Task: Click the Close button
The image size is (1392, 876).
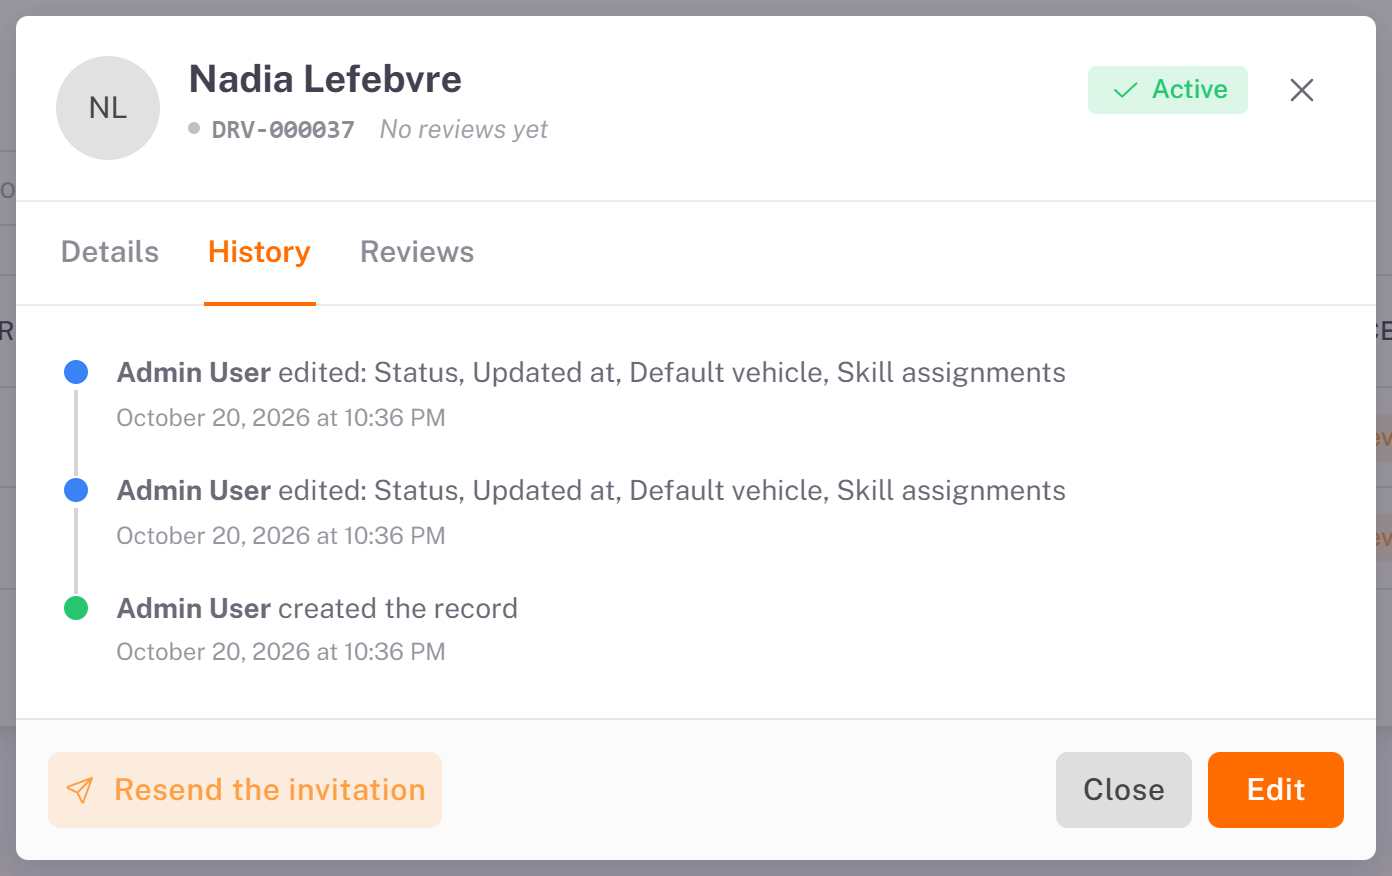Action: 1124,790
